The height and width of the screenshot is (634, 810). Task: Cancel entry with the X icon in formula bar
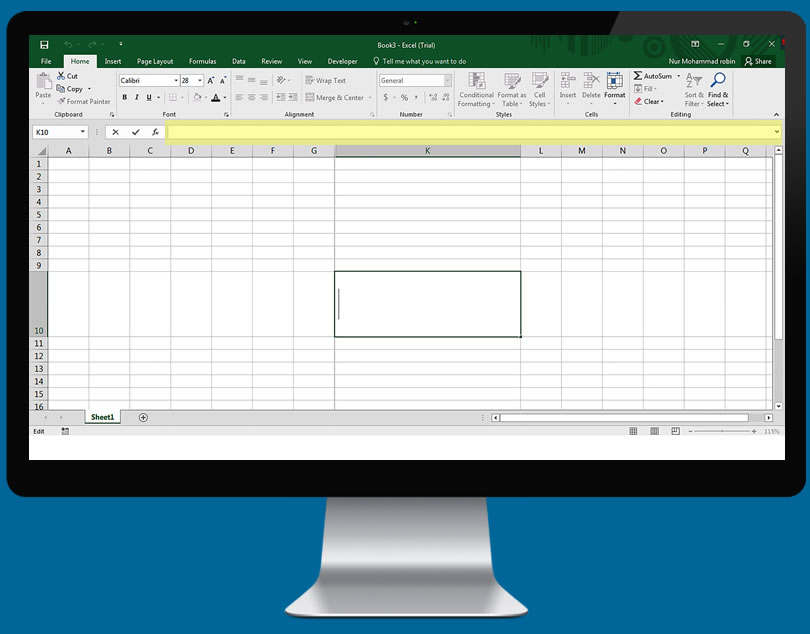pyautogui.click(x=115, y=132)
